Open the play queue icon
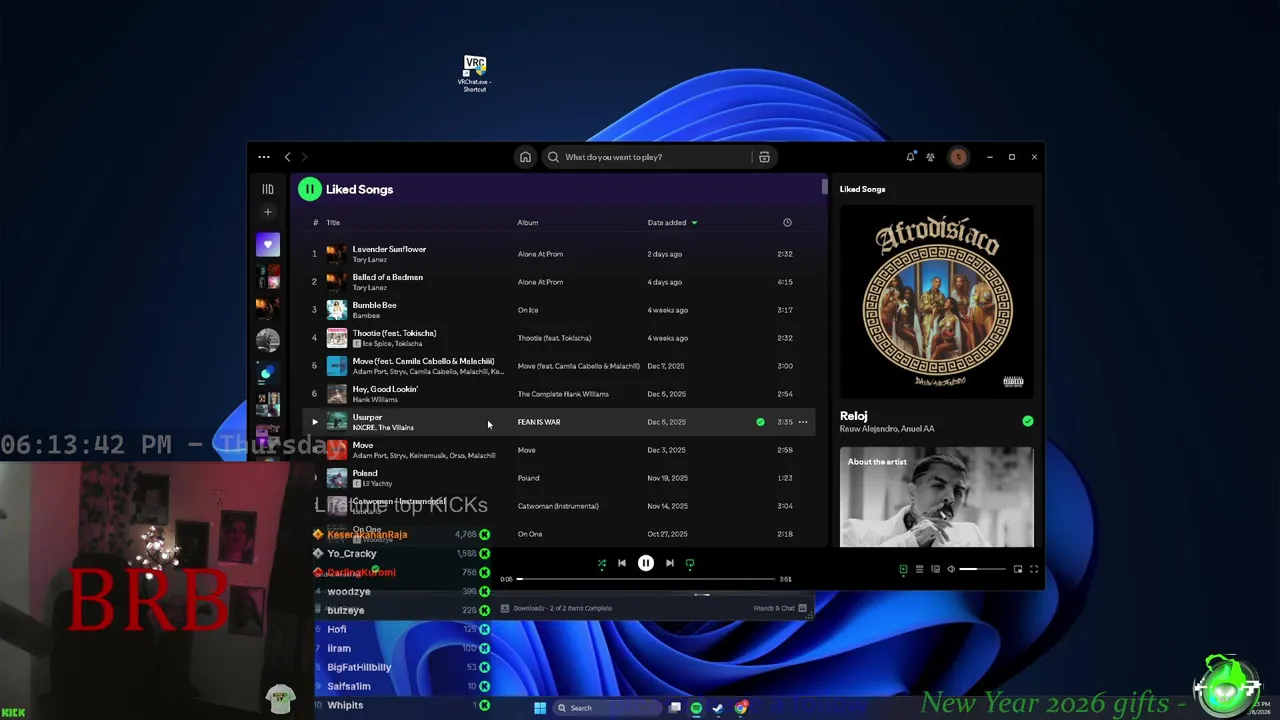Viewport: 1280px width, 720px height. (919, 569)
